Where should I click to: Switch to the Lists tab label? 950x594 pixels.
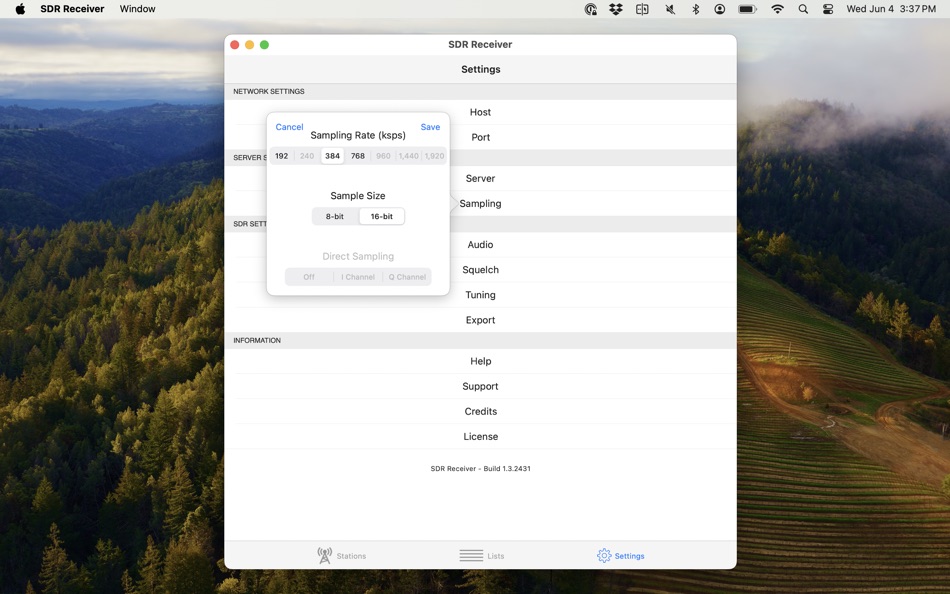click(496, 556)
